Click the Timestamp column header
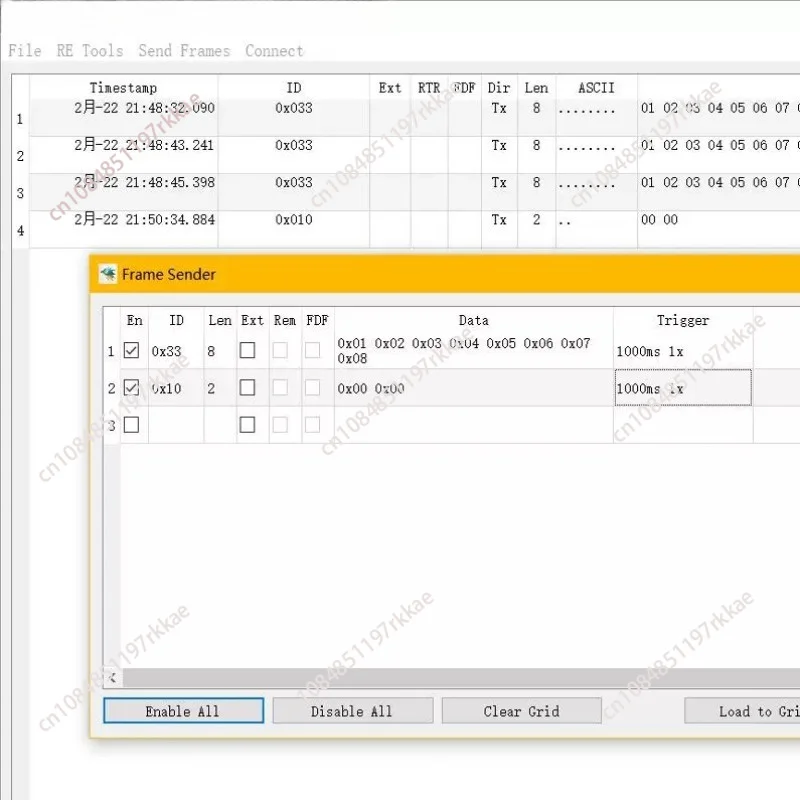The height and width of the screenshot is (800, 800). 123,88
